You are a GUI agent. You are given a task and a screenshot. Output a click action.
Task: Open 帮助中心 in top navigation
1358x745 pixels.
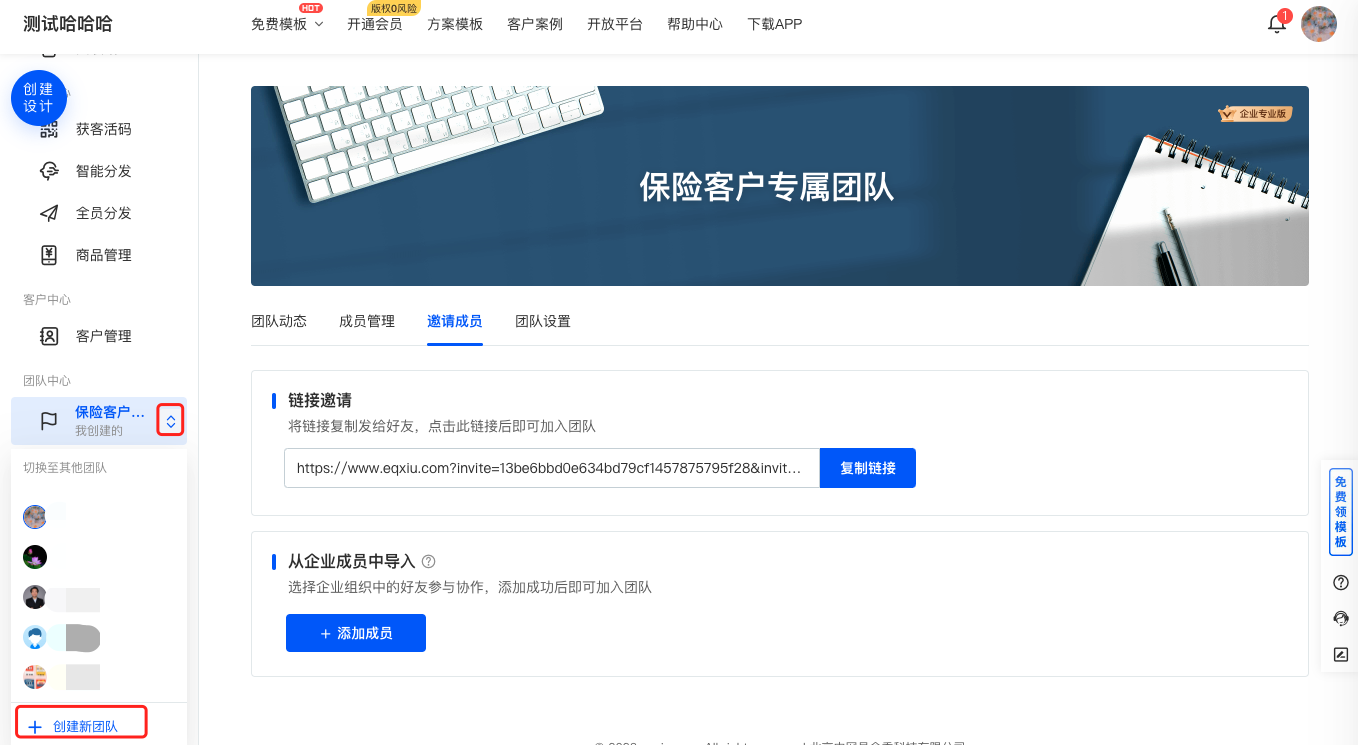(x=695, y=24)
